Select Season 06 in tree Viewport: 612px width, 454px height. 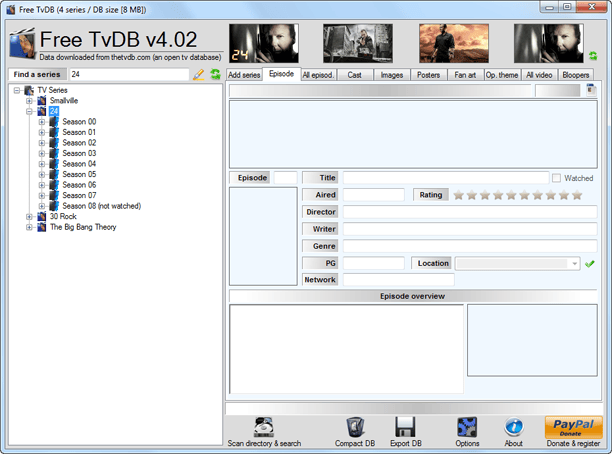coord(79,185)
